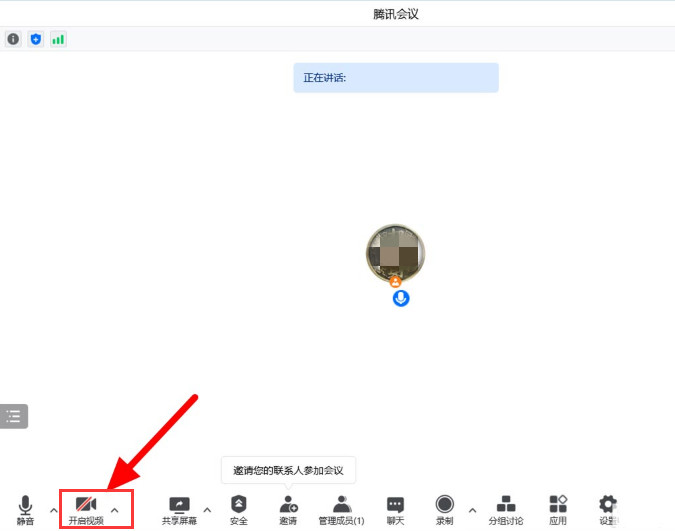Mute the microphone with 静音 button
Viewport: 675px width, 531px height.
pyautogui.click(x=25, y=510)
